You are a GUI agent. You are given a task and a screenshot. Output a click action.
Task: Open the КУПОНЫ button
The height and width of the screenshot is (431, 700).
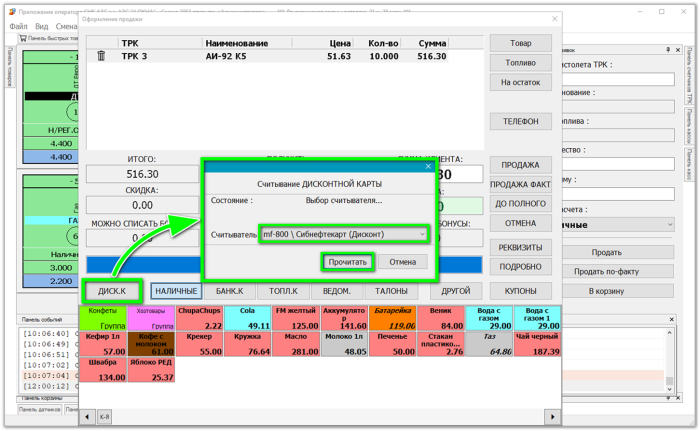[521, 291]
